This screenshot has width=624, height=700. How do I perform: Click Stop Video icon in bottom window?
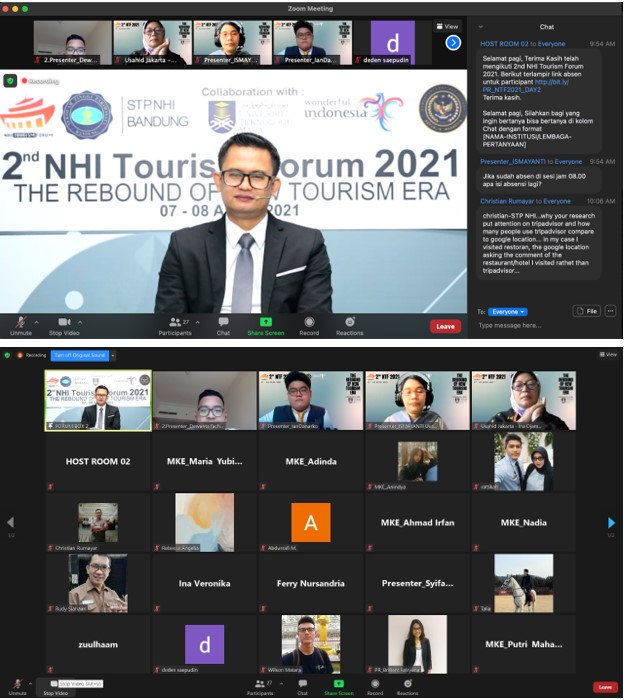[54, 683]
